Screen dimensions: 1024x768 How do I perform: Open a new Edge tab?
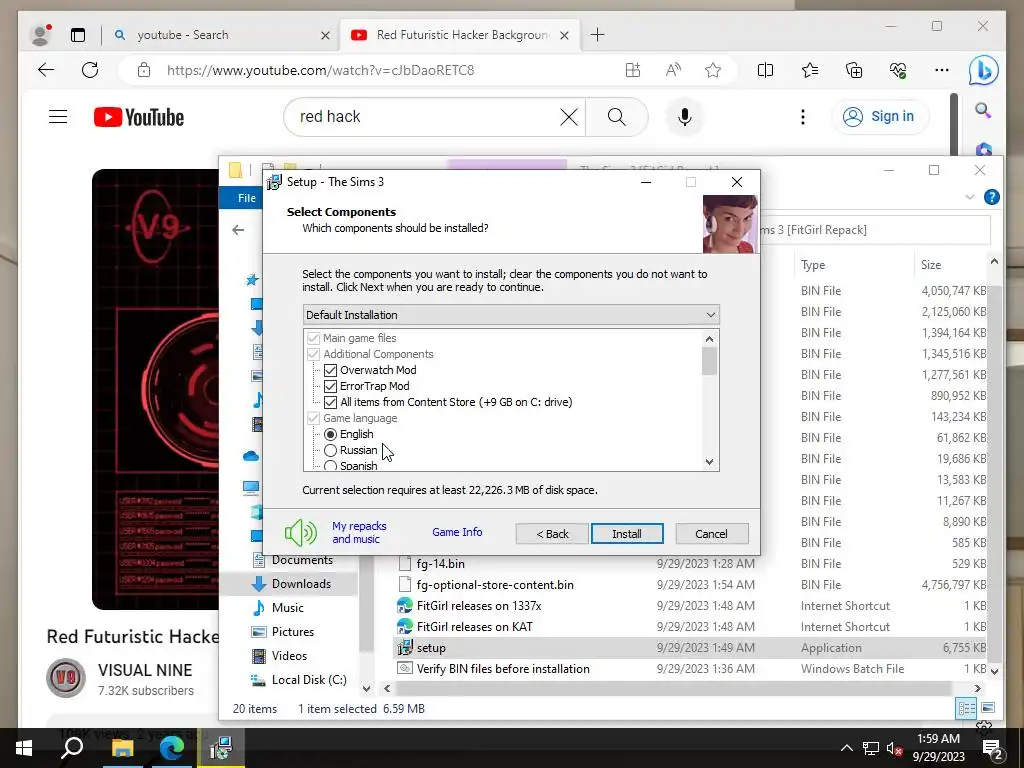coord(598,35)
